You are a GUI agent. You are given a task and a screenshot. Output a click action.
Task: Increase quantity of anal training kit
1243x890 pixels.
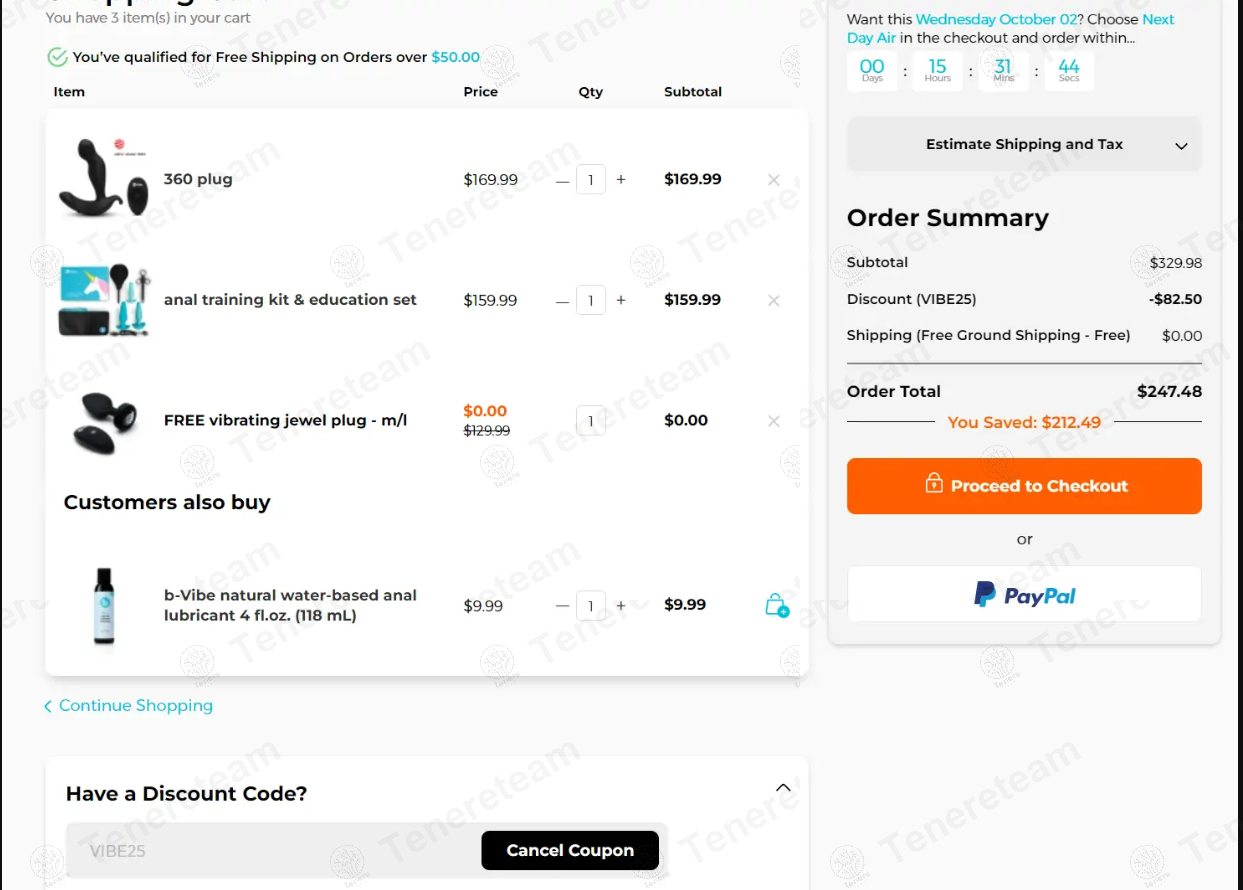tap(621, 300)
